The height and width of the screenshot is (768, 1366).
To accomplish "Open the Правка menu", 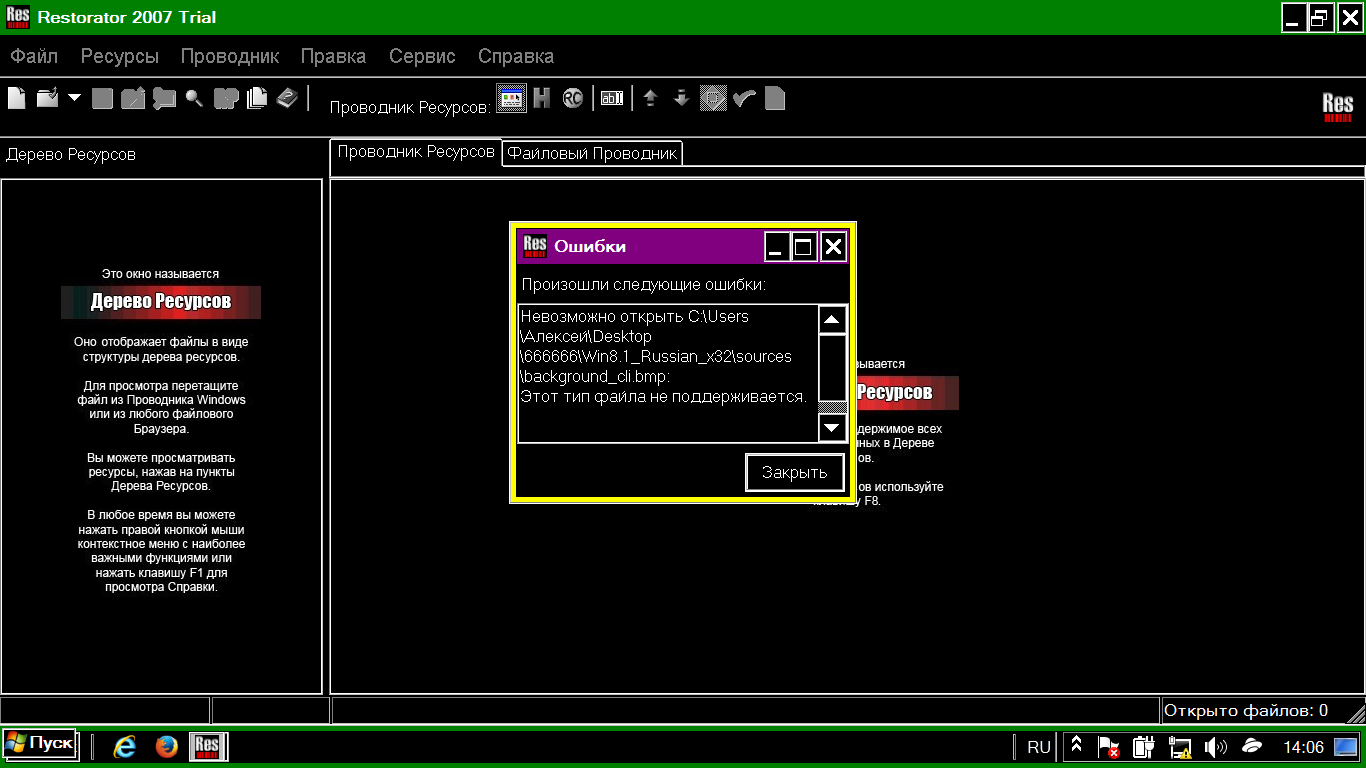I will pos(333,56).
